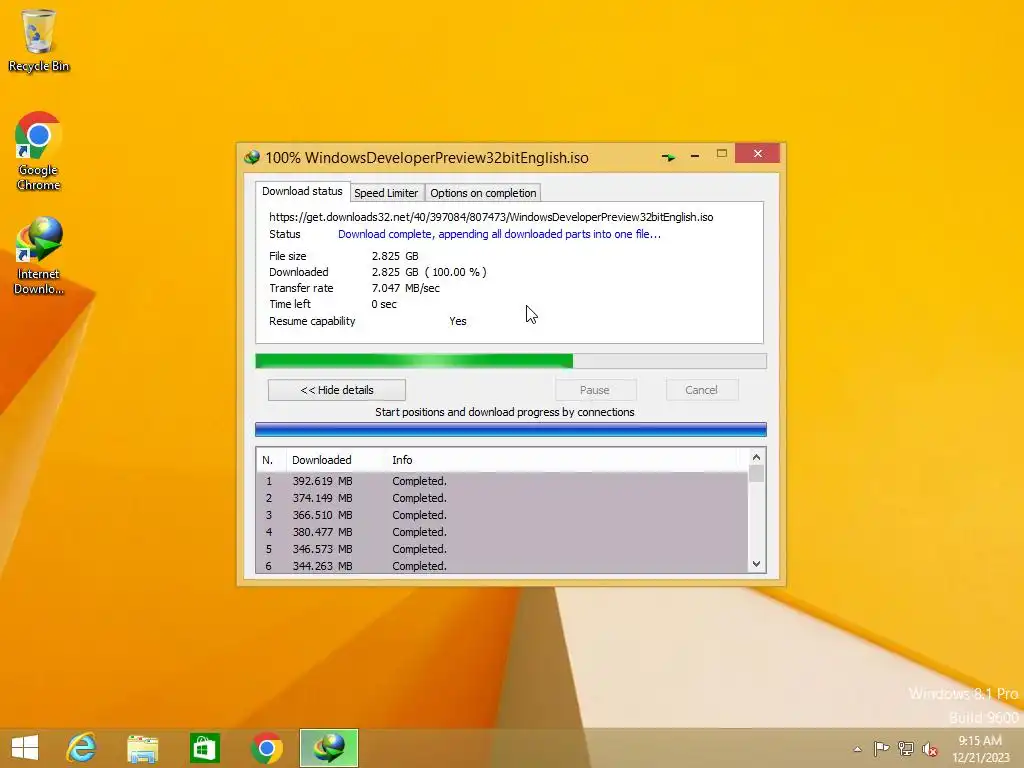Screen dimensions: 1024x768
Task: Click the download URL text
Action: point(491,217)
